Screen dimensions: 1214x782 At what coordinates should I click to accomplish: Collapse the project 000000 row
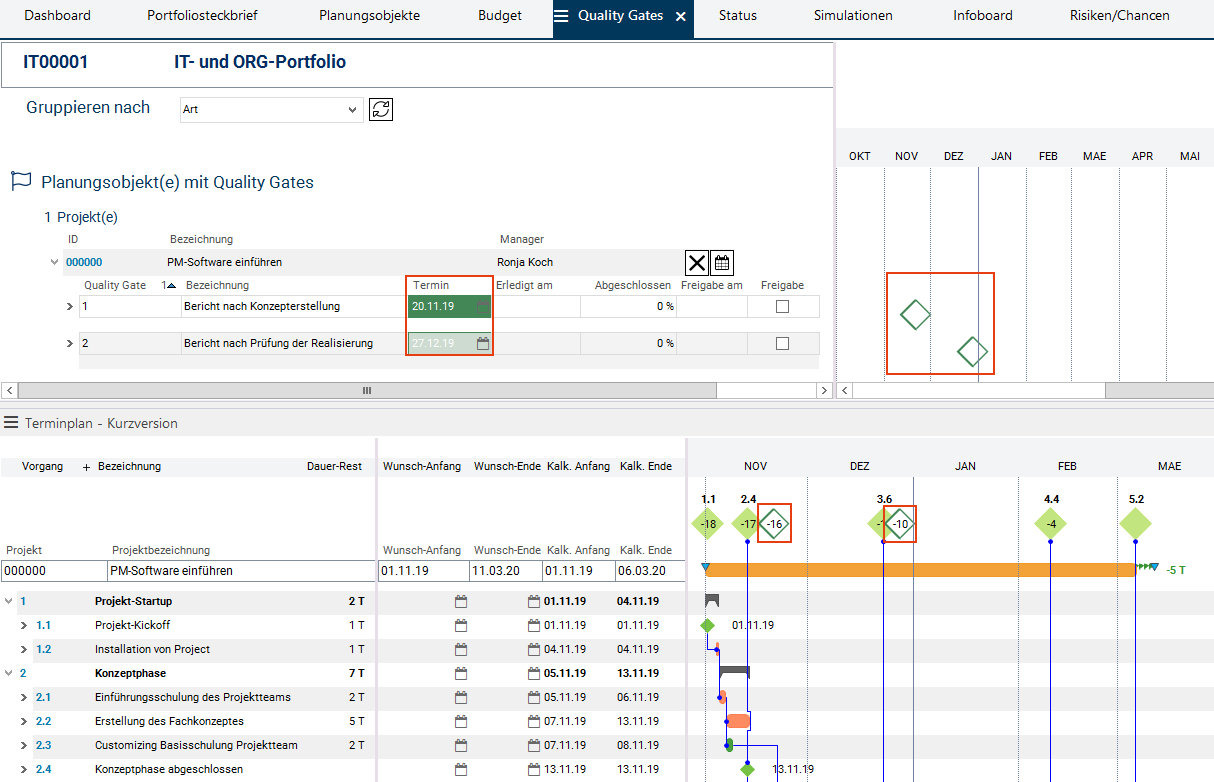pos(54,263)
